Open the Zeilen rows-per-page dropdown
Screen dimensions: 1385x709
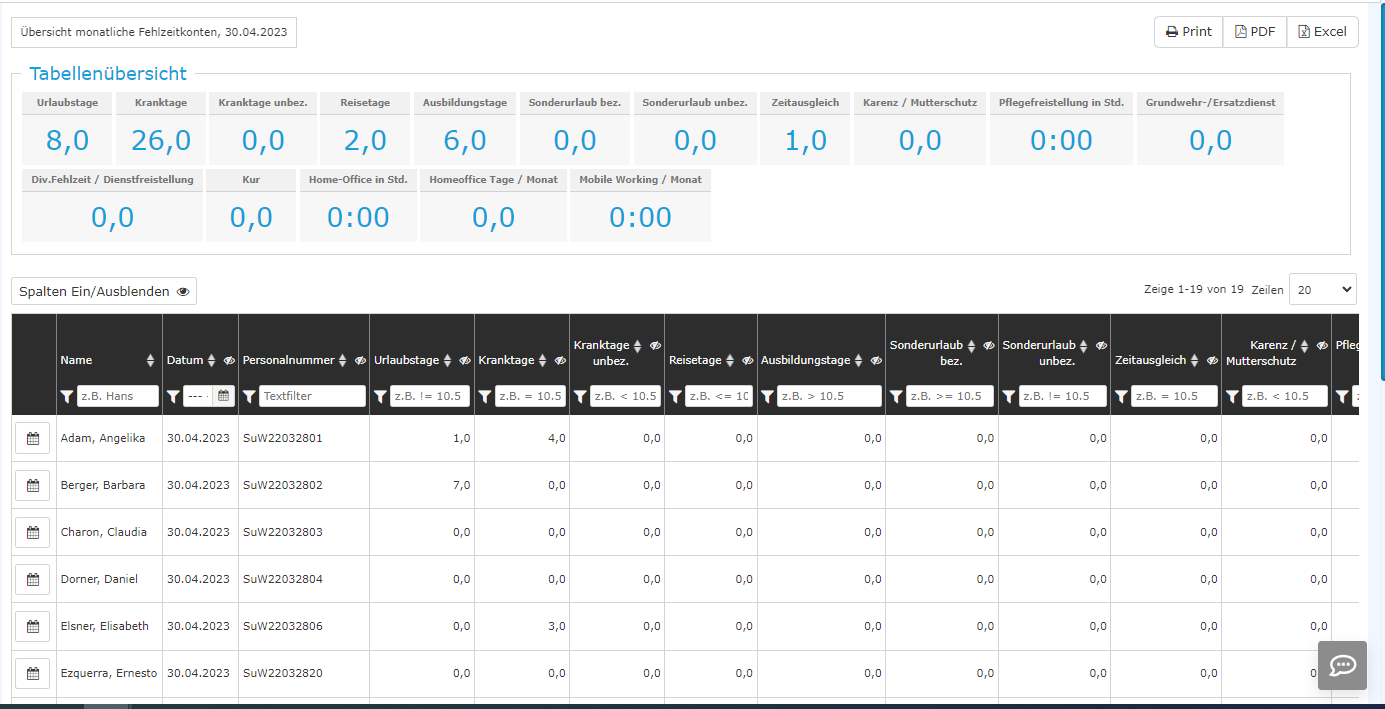(x=1322, y=290)
